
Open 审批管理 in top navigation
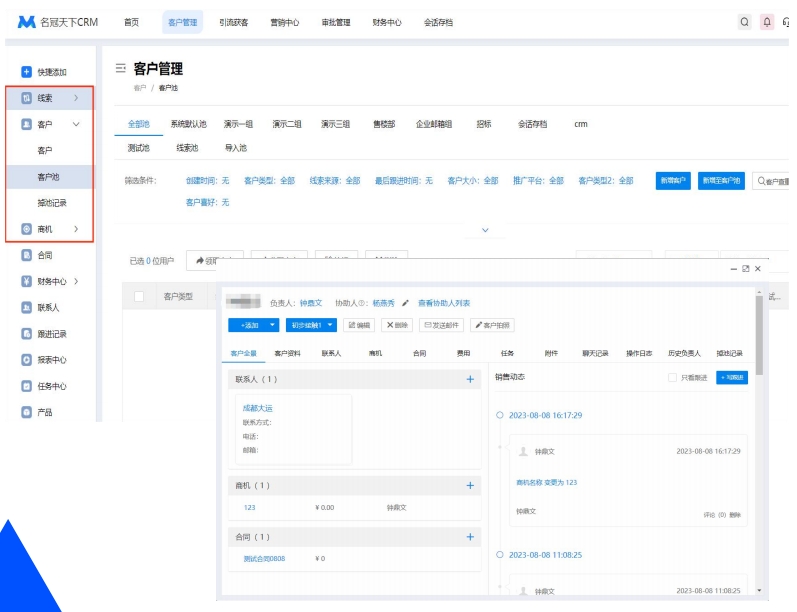tap(336, 22)
